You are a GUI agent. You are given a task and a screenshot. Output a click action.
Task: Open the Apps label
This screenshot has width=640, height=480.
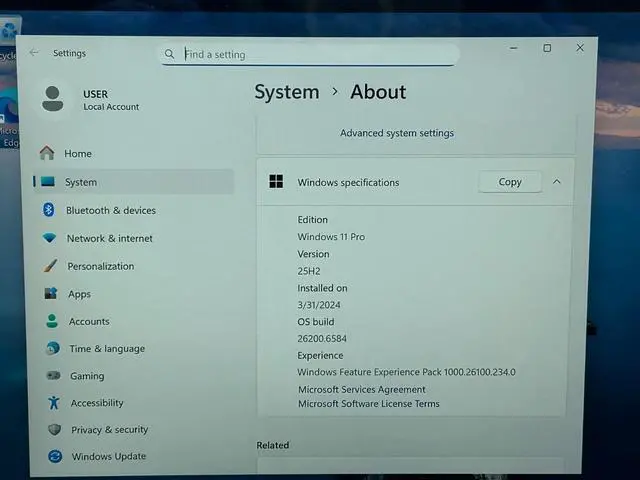tap(80, 294)
